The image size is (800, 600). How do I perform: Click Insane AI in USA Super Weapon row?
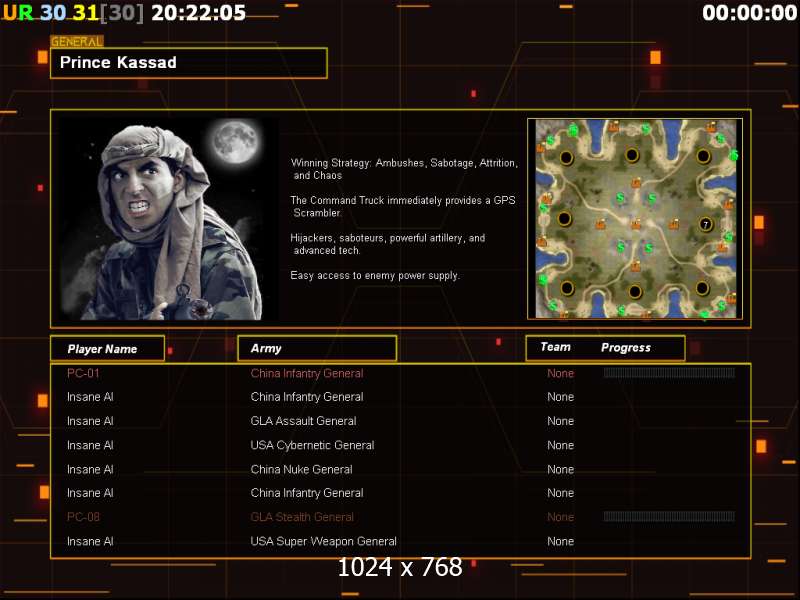[90, 541]
